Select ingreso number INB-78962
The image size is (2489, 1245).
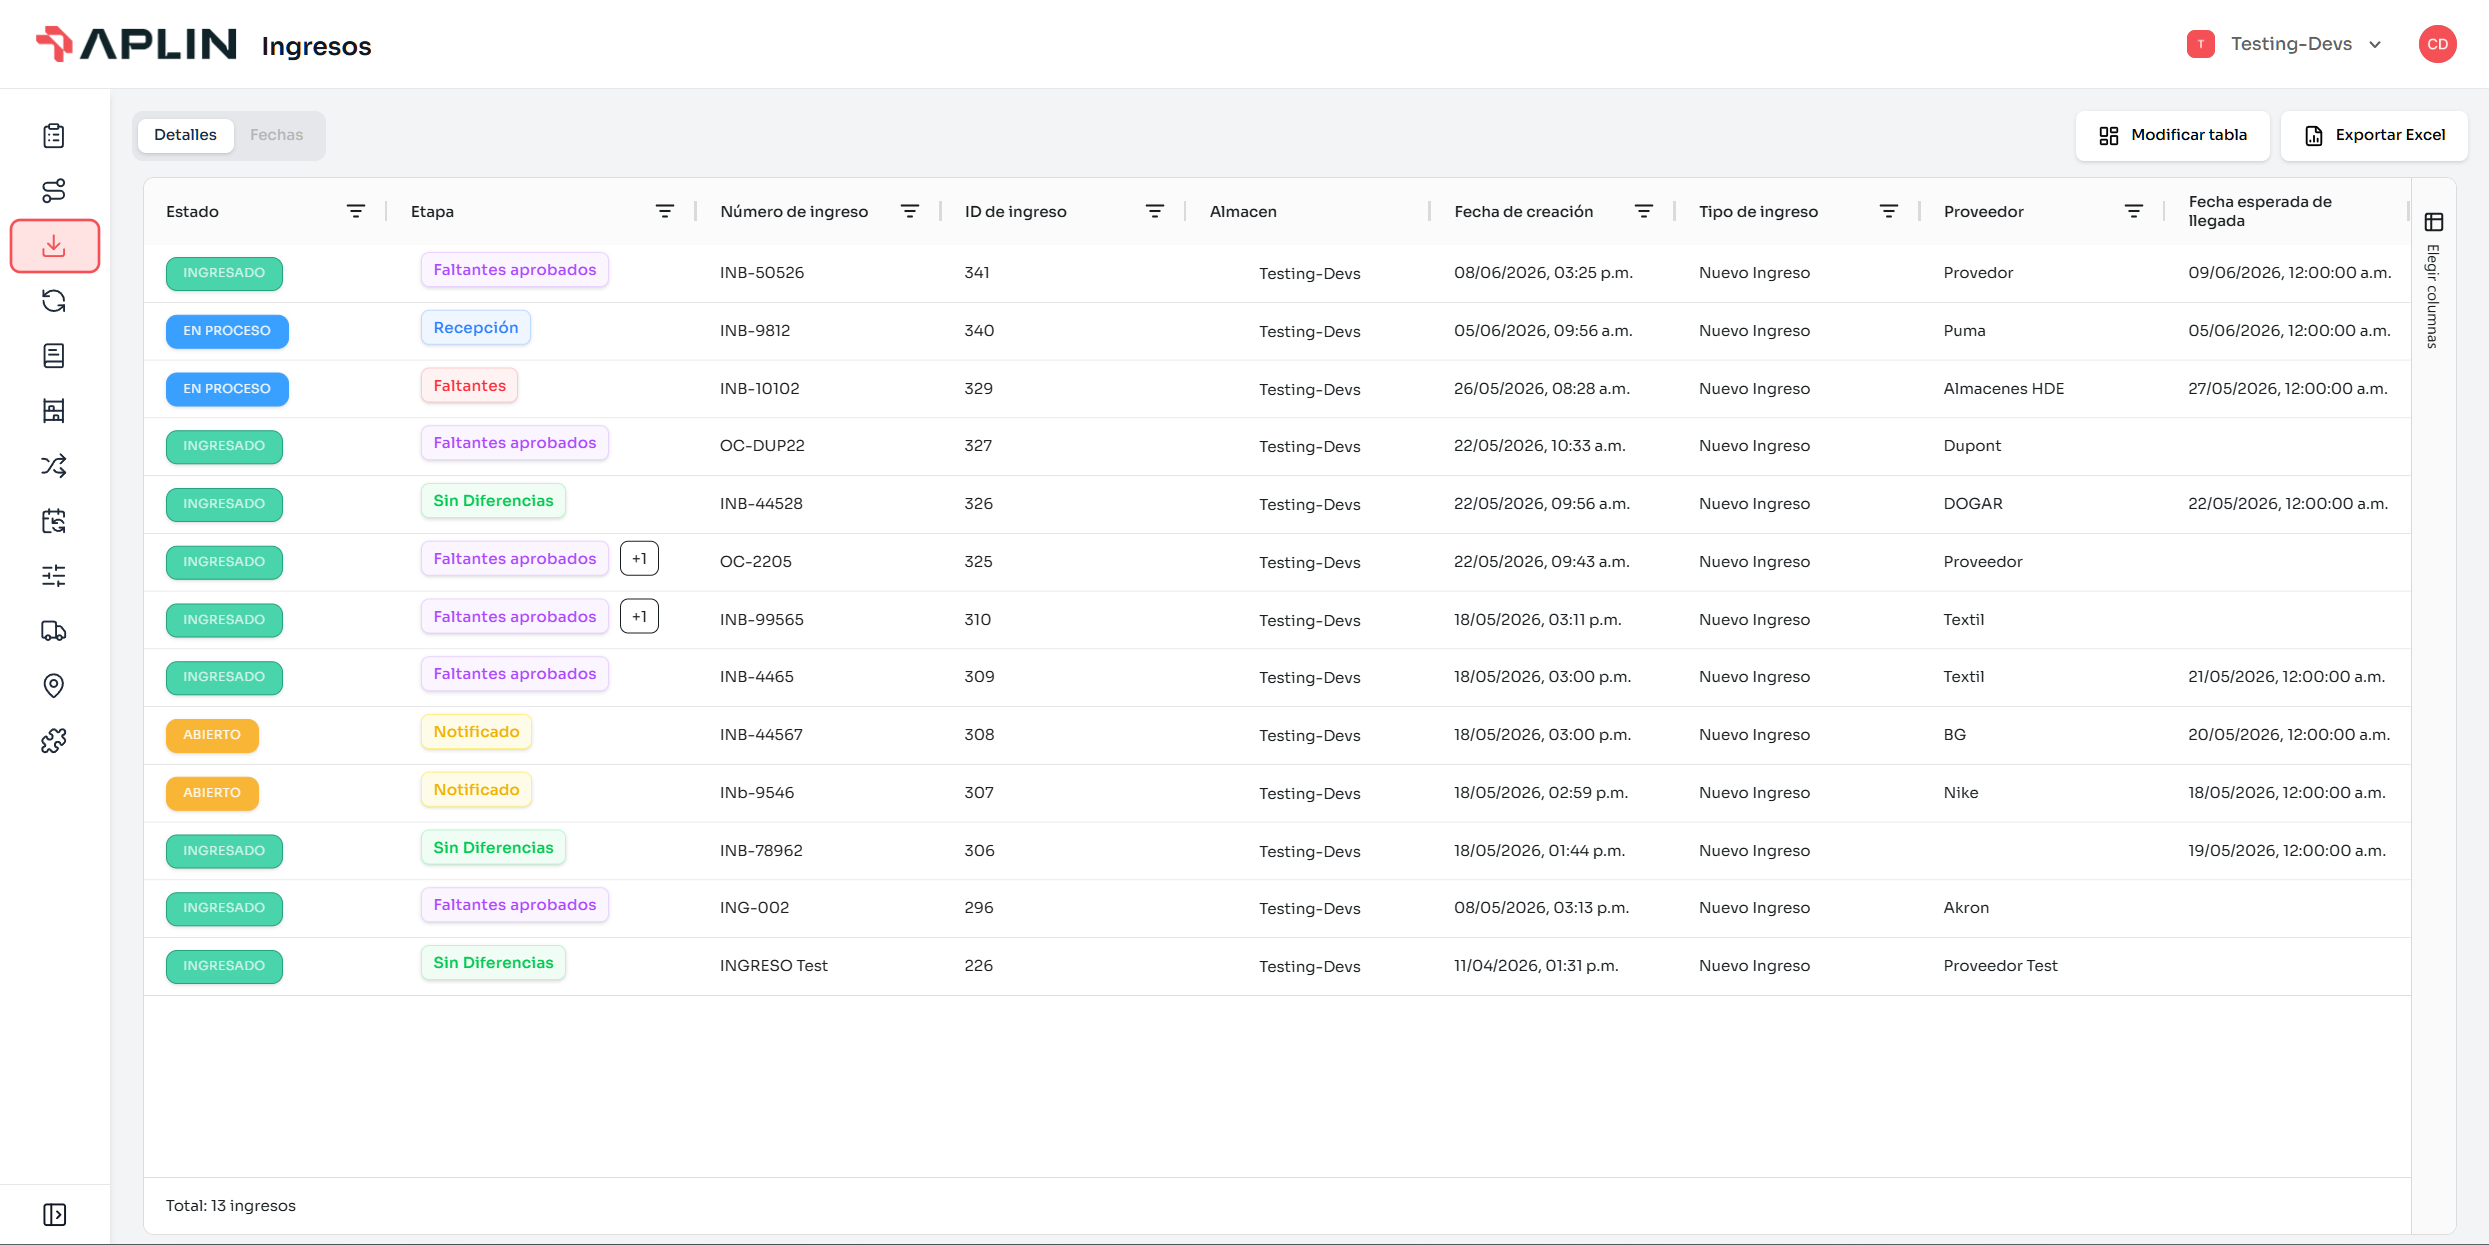761,851
